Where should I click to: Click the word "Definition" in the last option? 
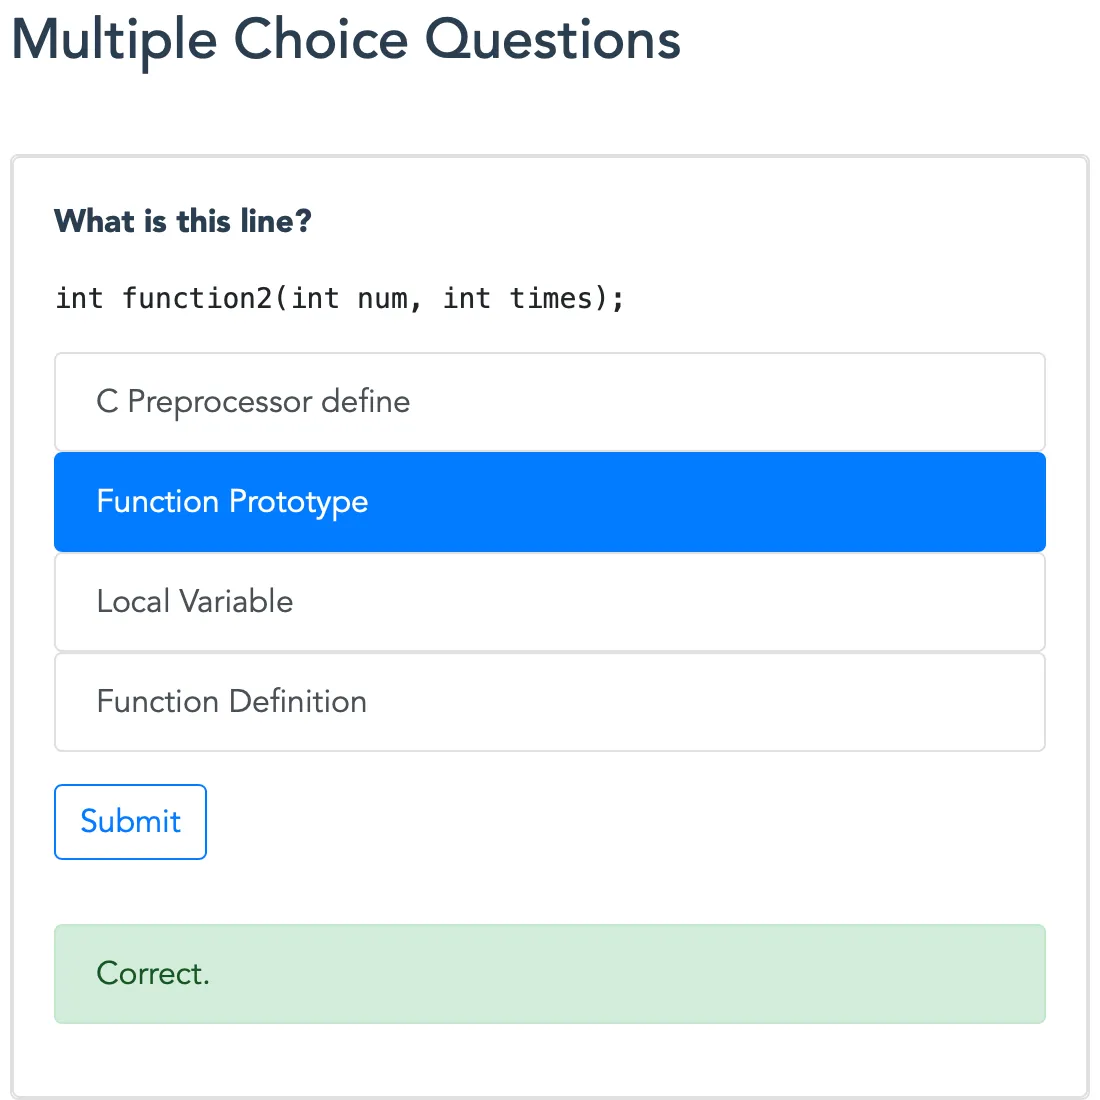pos(299,702)
